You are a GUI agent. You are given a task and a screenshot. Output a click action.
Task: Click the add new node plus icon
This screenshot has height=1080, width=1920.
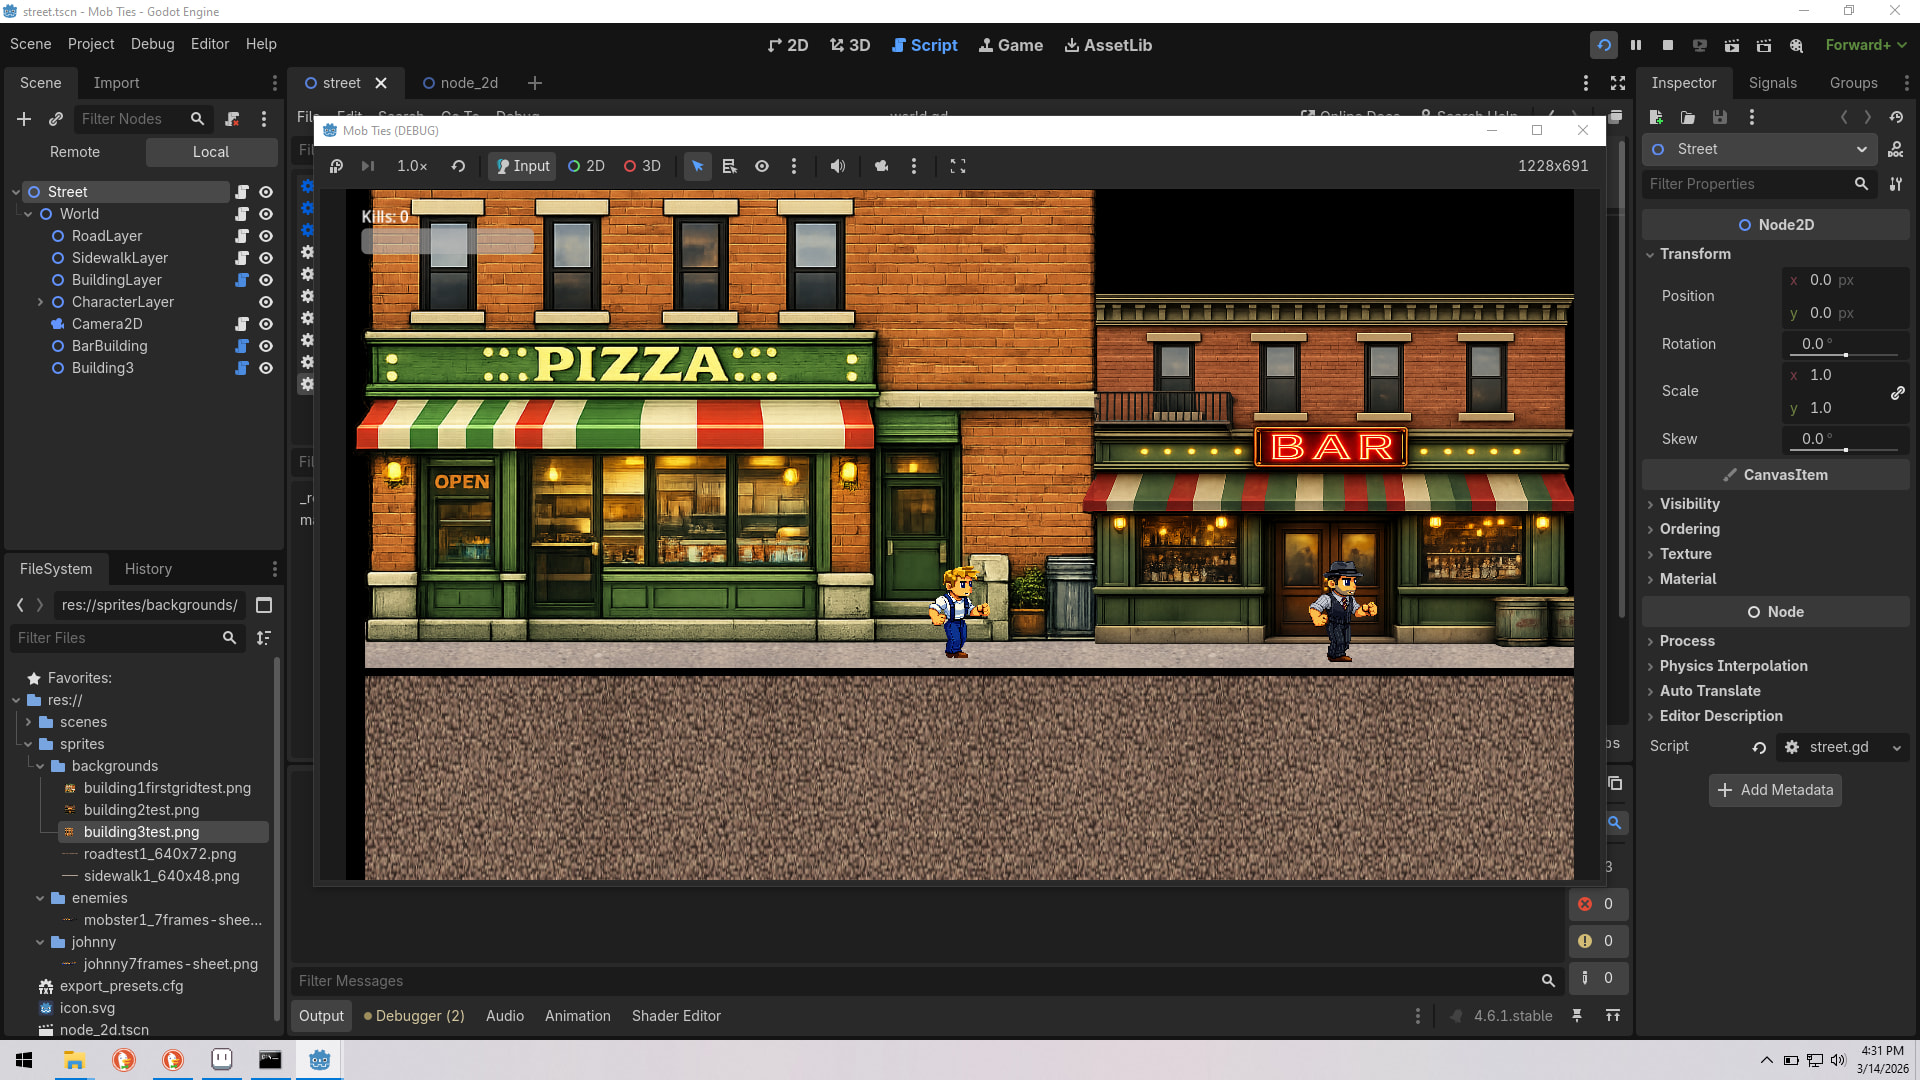[x=24, y=119]
